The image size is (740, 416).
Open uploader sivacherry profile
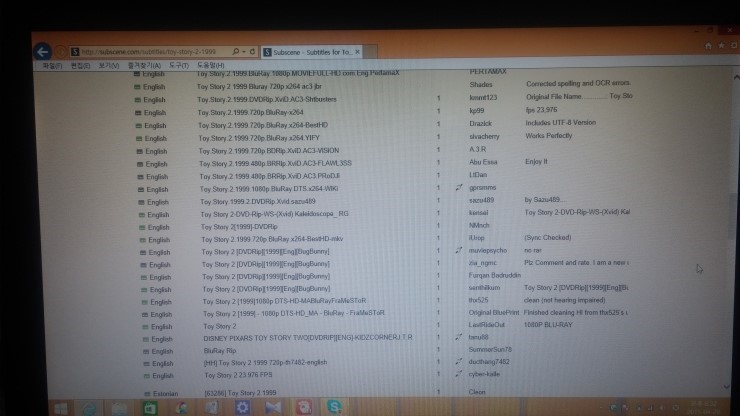tap(484, 136)
